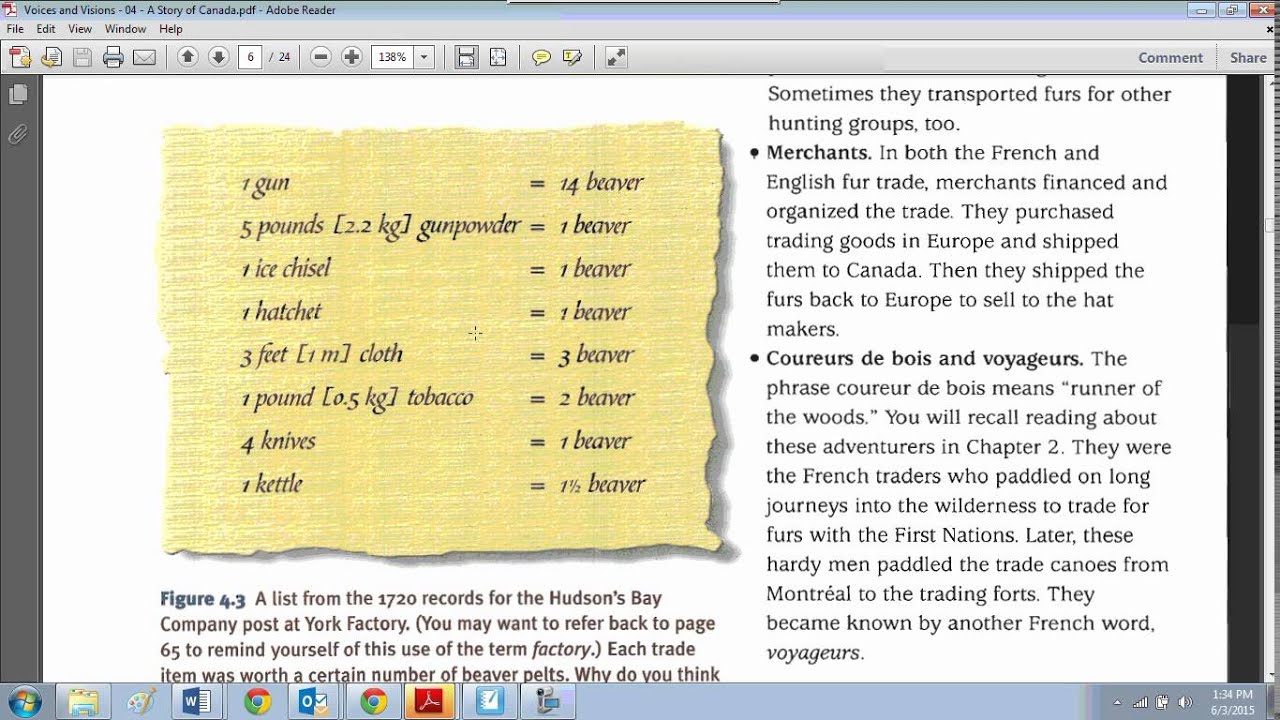The width and height of the screenshot is (1280, 720).
Task: Click the '4 knives' list entry
Action: pyautogui.click(x=278, y=441)
